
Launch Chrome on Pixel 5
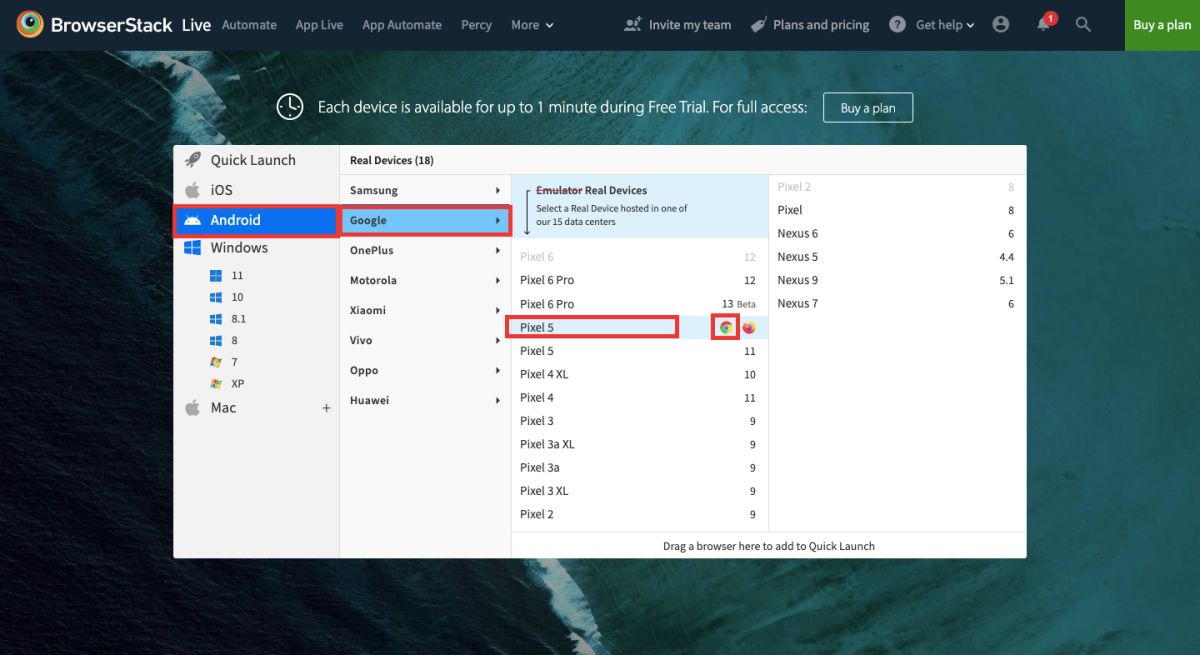pyautogui.click(x=726, y=327)
